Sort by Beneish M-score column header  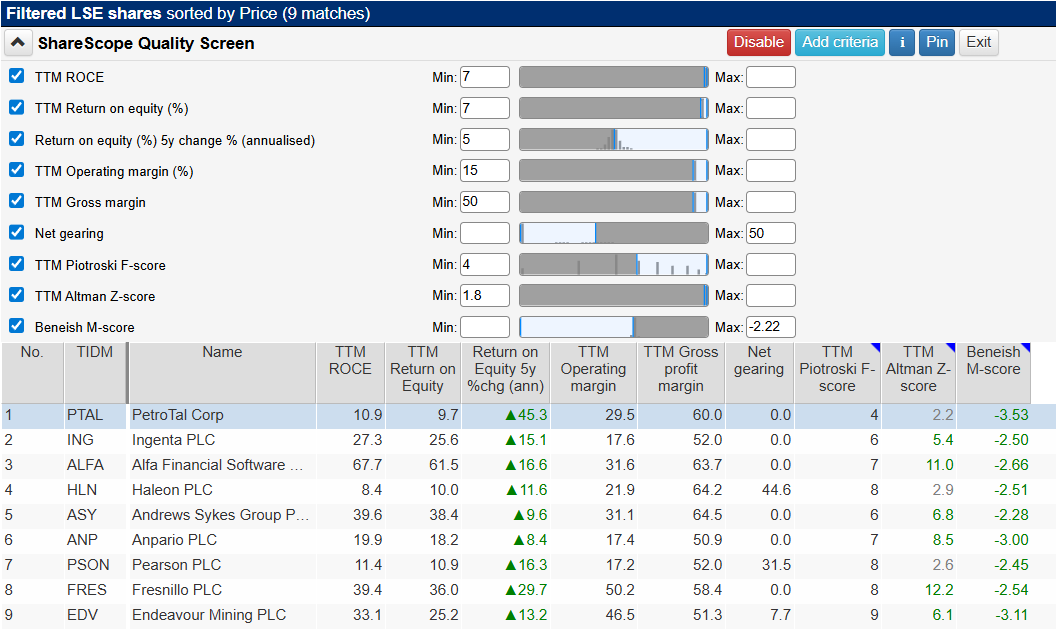pyautogui.click(x=993, y=373)
